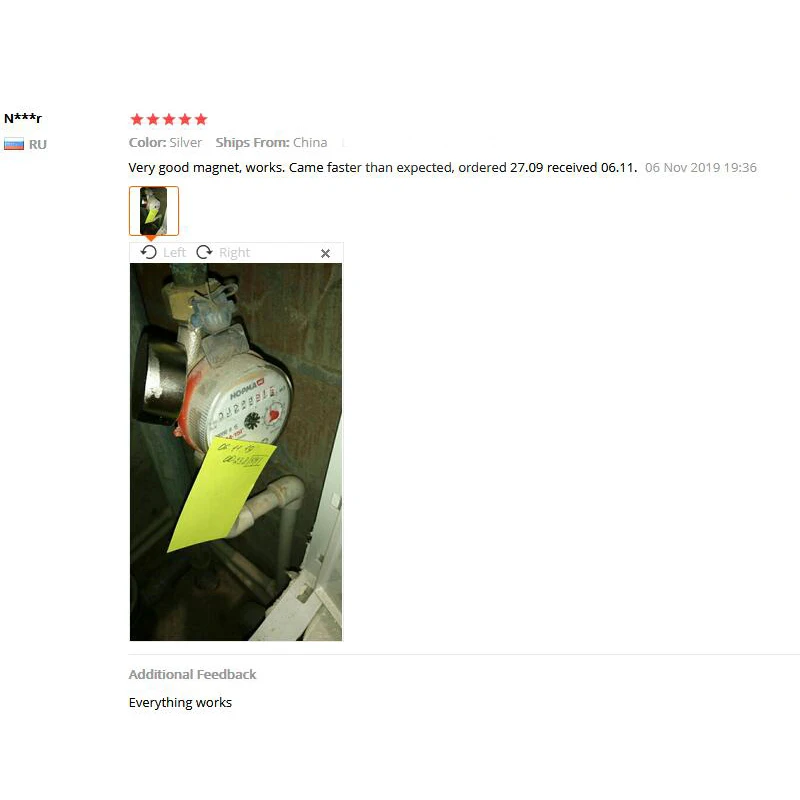Viewport: 800px width, 800px height.
Task: Click the "Everything works" feedback text
Action: [180, 703]
